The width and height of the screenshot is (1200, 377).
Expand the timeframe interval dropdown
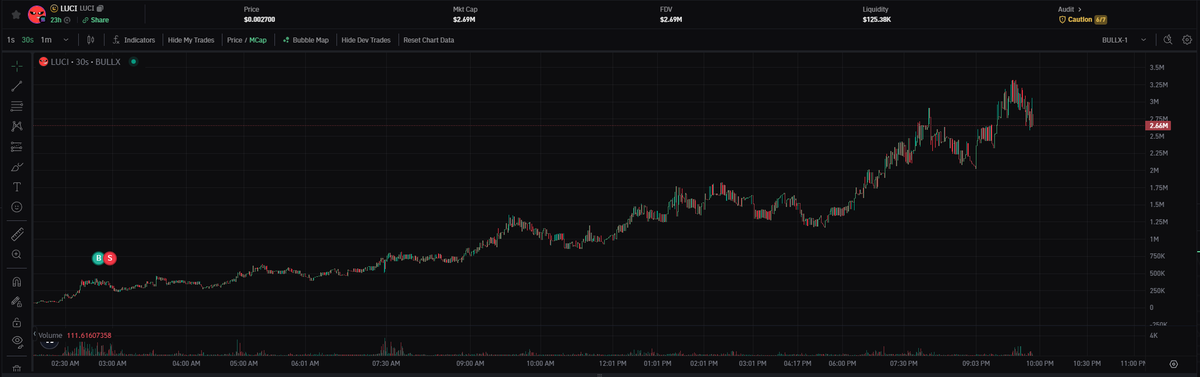point(66,40)
